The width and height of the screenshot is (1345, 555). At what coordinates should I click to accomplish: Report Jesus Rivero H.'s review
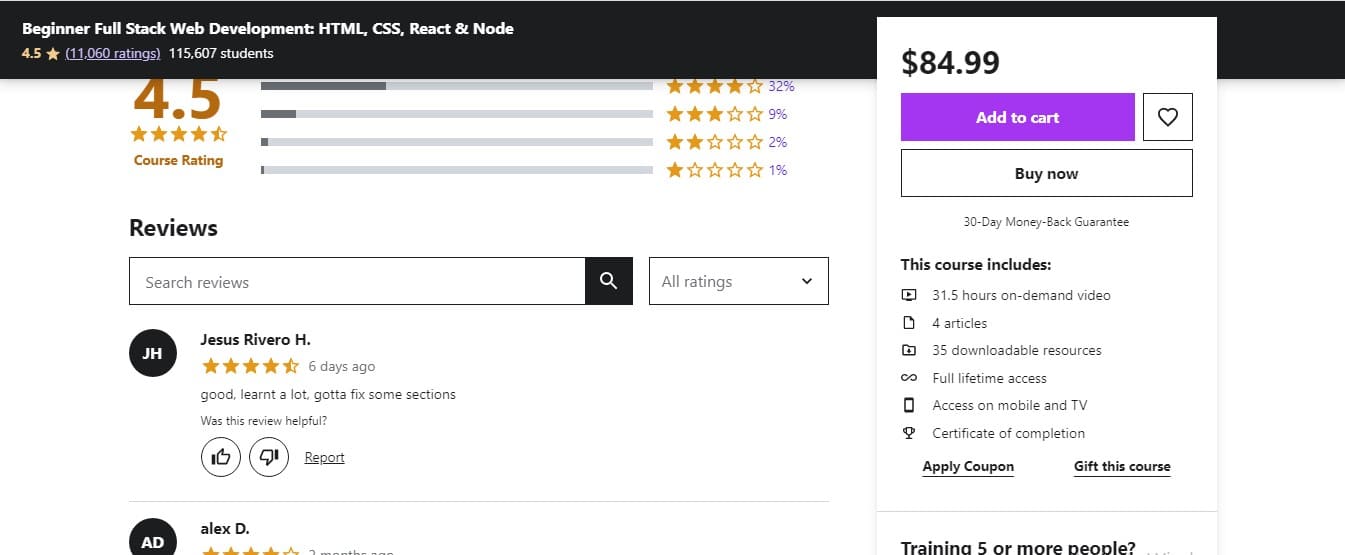click(324, 457)
